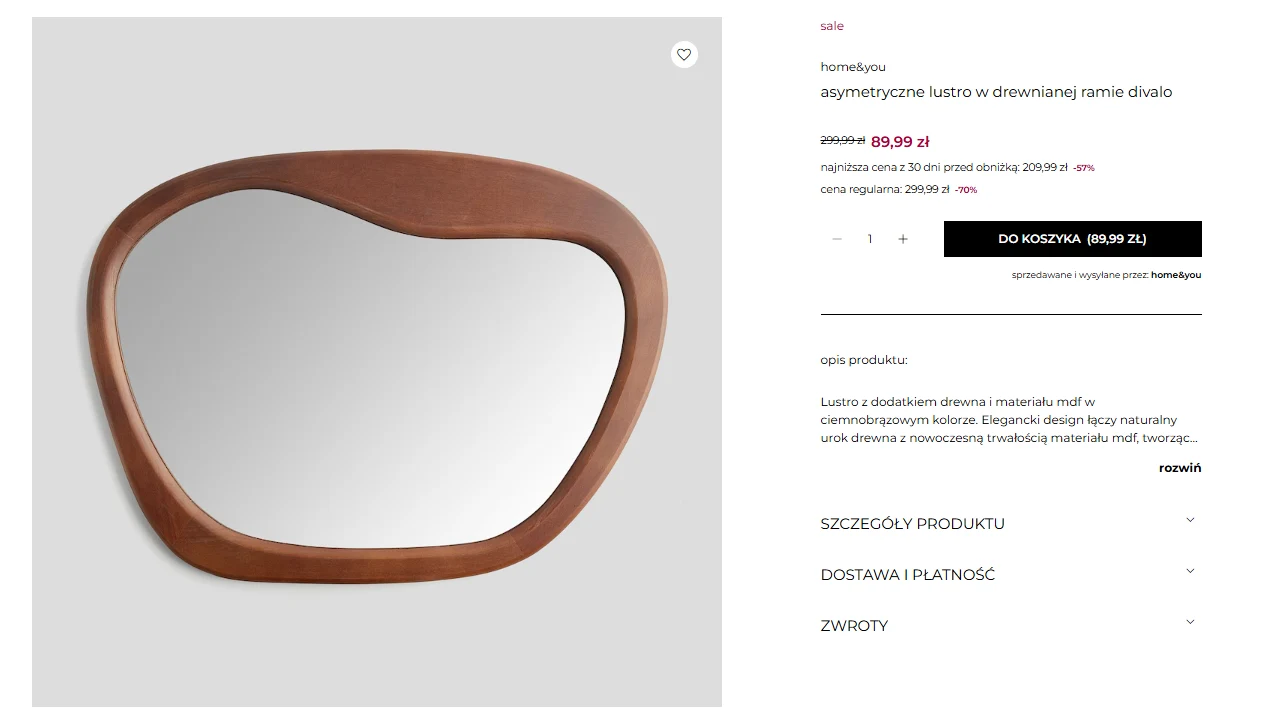Add mirror to wishlist with heart icon
The image size is (1269, 718).
point(684,55)
